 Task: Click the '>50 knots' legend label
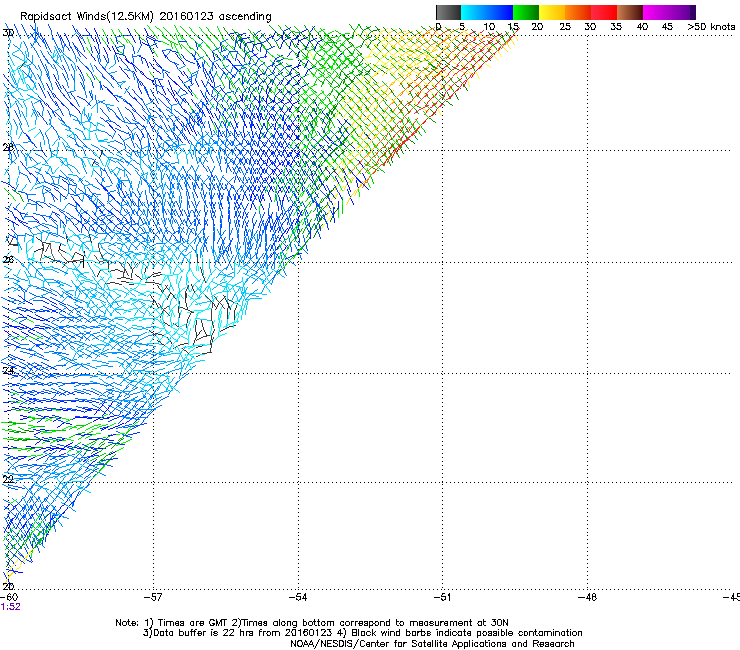(x=711, y=27)
